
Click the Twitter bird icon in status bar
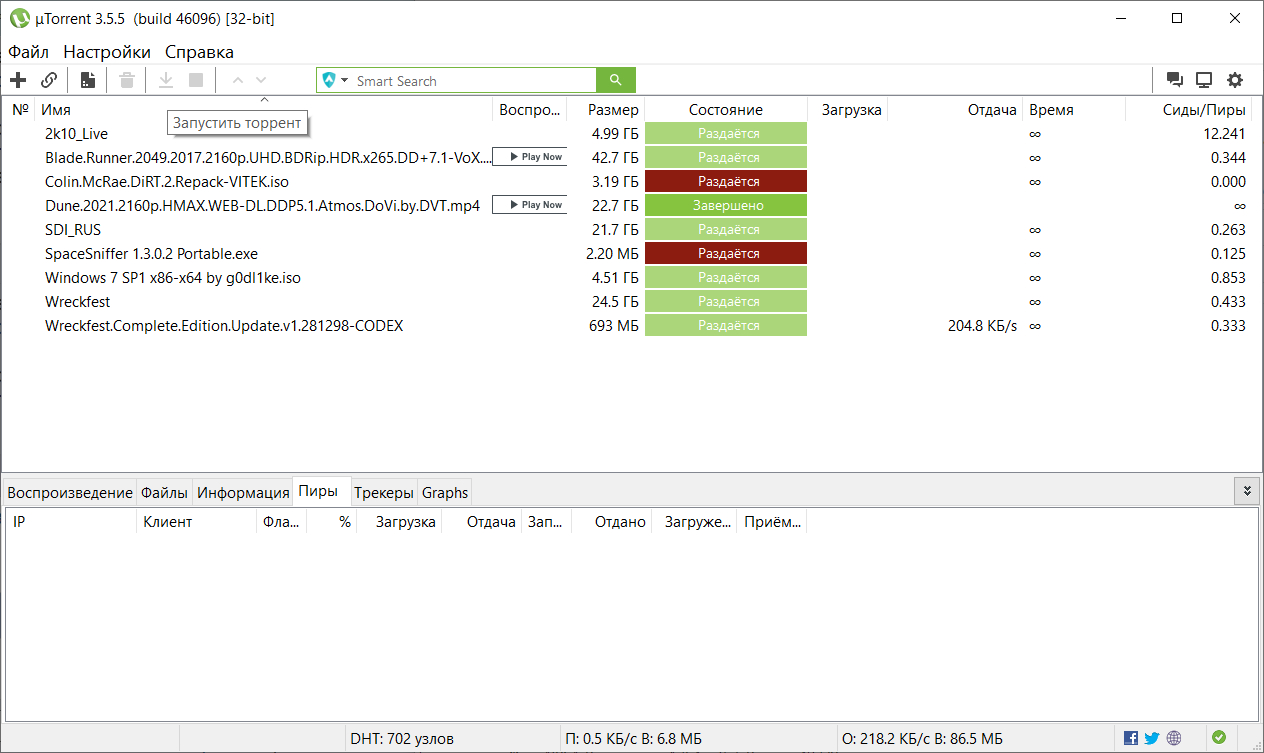click(1152, 738)
